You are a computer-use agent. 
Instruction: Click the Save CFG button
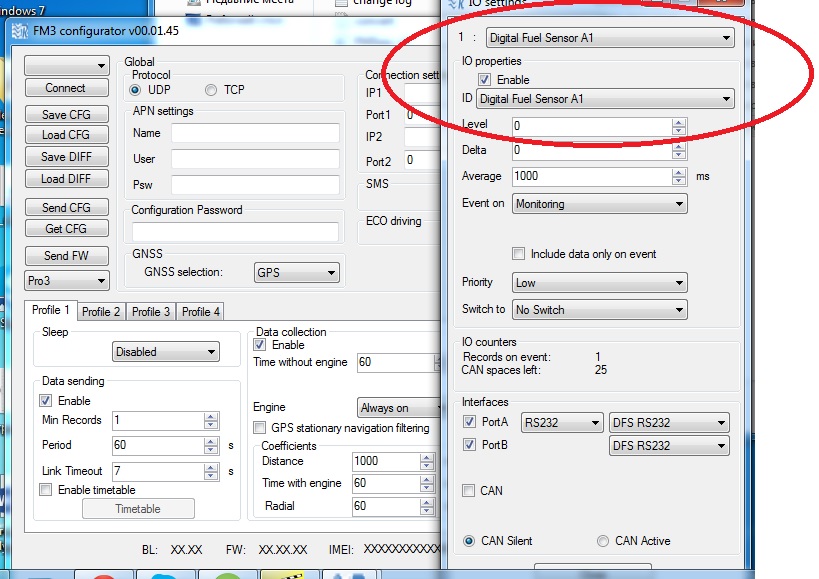click(x=66, y=115)
